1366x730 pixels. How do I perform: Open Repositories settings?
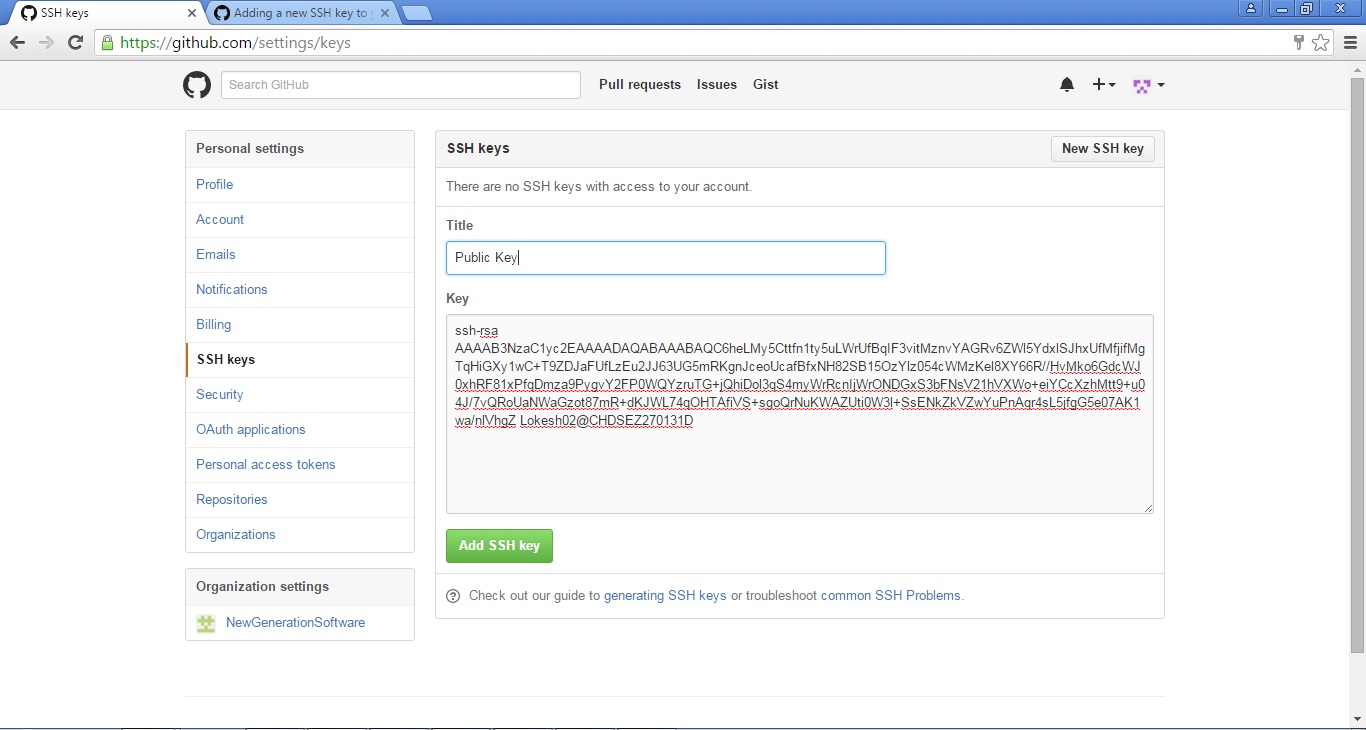tap(300, 500)
